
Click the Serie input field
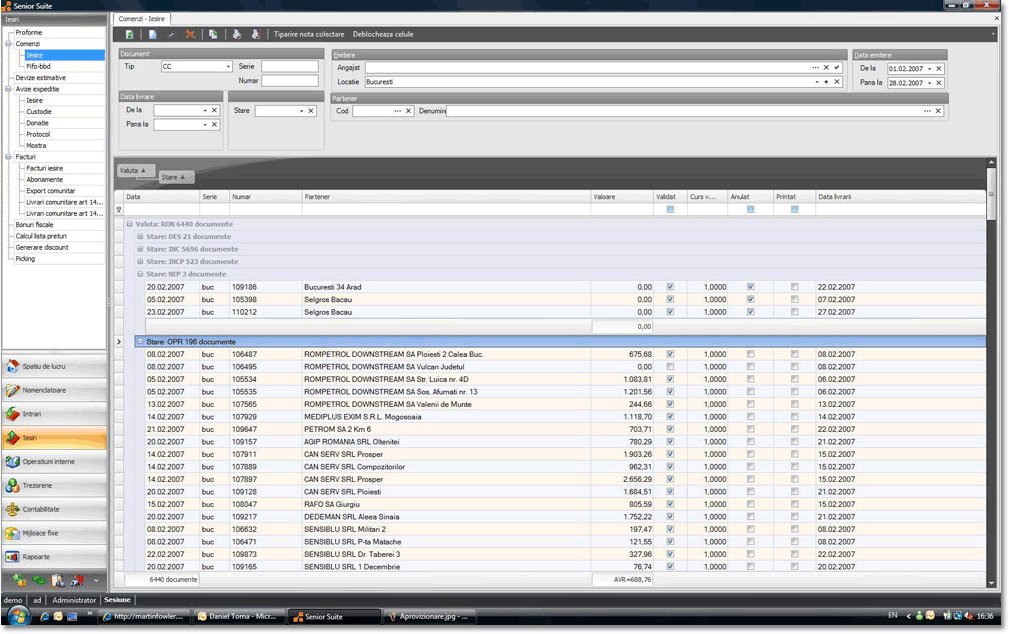[x=289, y=66]
